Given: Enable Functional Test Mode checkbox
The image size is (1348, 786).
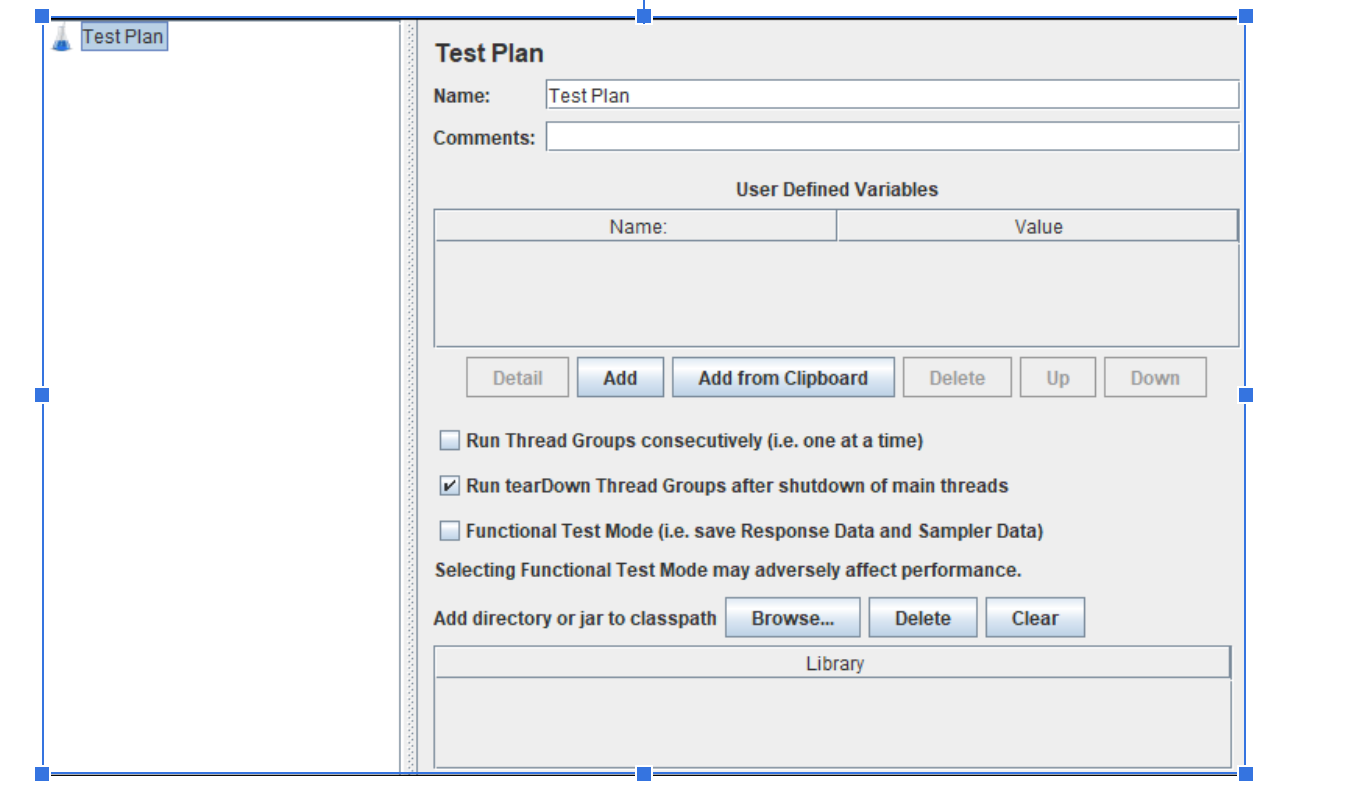Looking at the screenshot, I should [x=450, y=531].
